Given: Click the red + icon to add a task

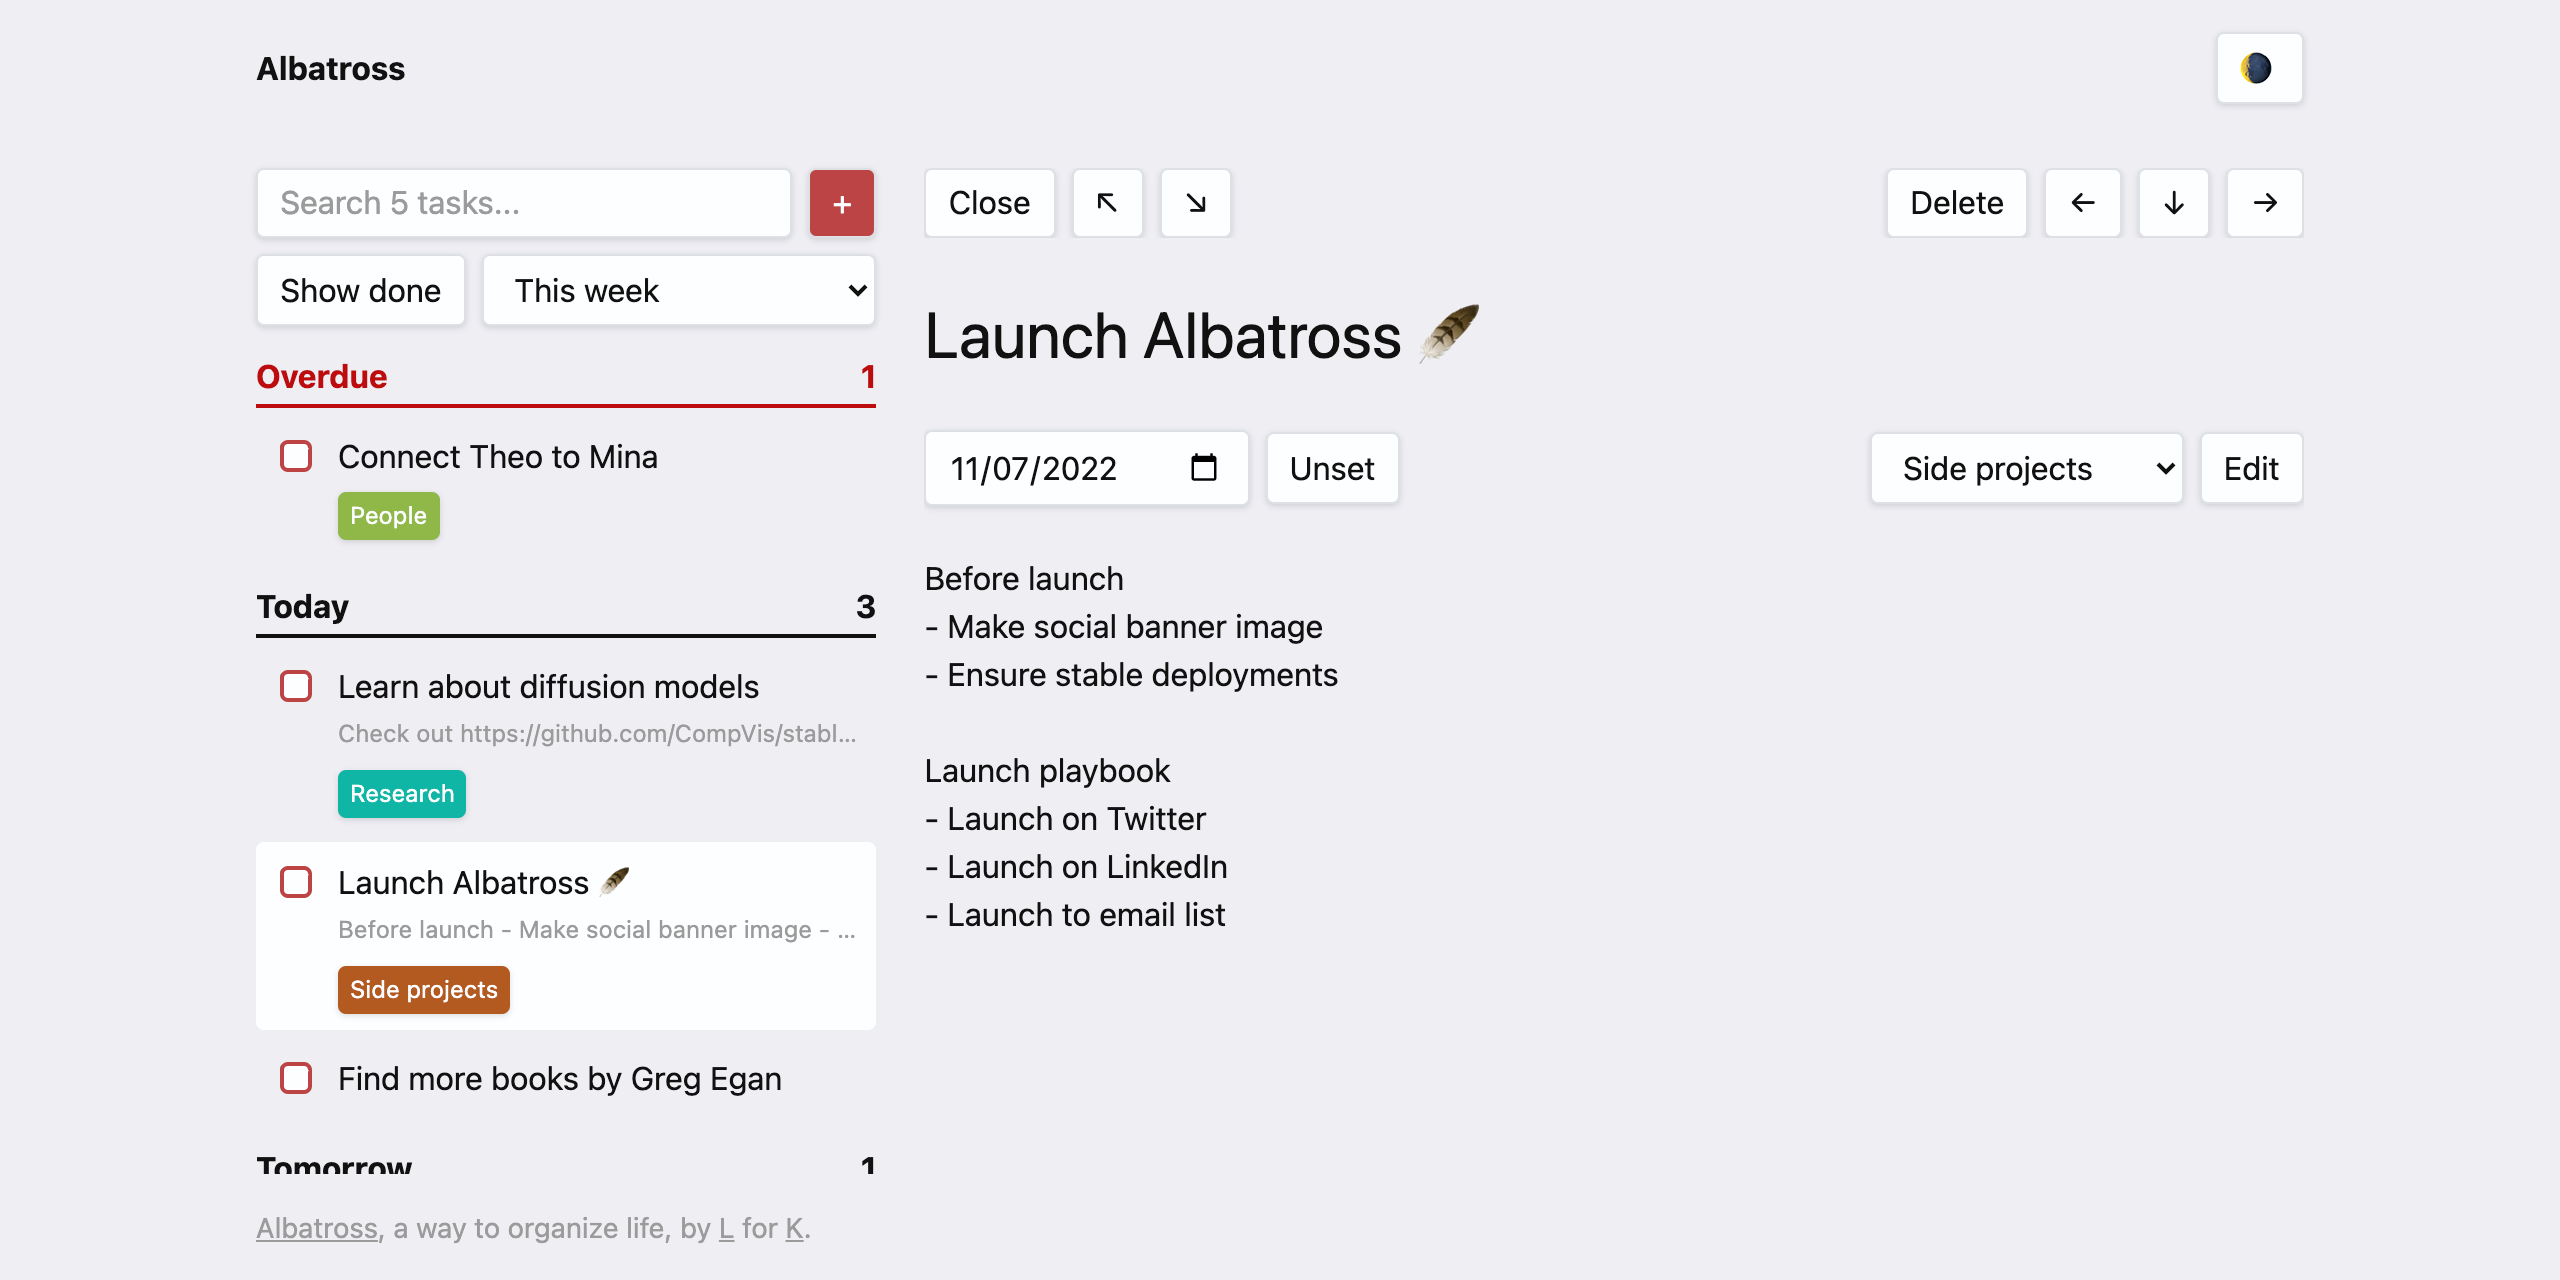Looking at the screenshot, I should 841,203.
